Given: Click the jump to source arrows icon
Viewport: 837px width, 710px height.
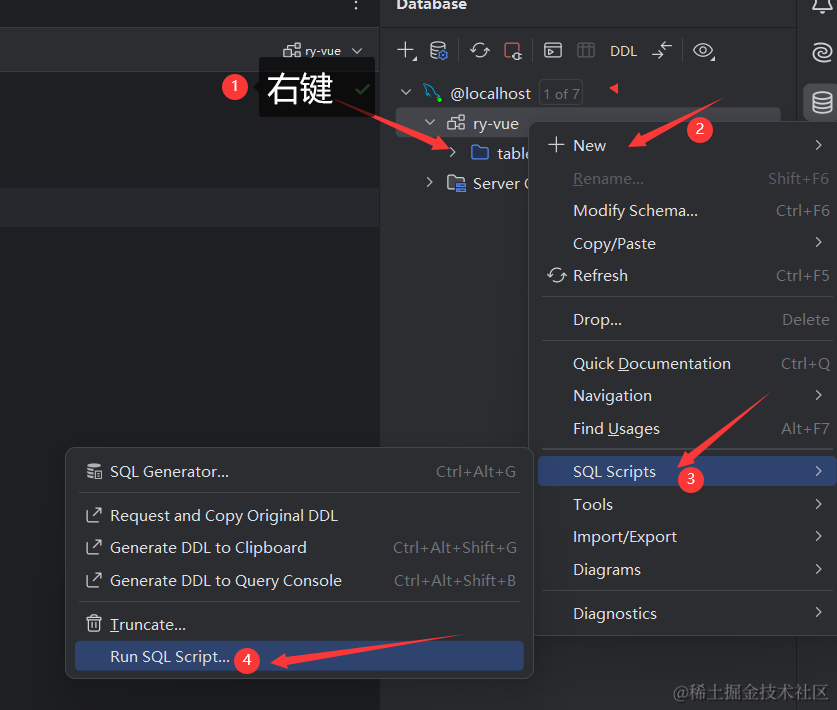Looking at the screenshot, I should [662, 51].
